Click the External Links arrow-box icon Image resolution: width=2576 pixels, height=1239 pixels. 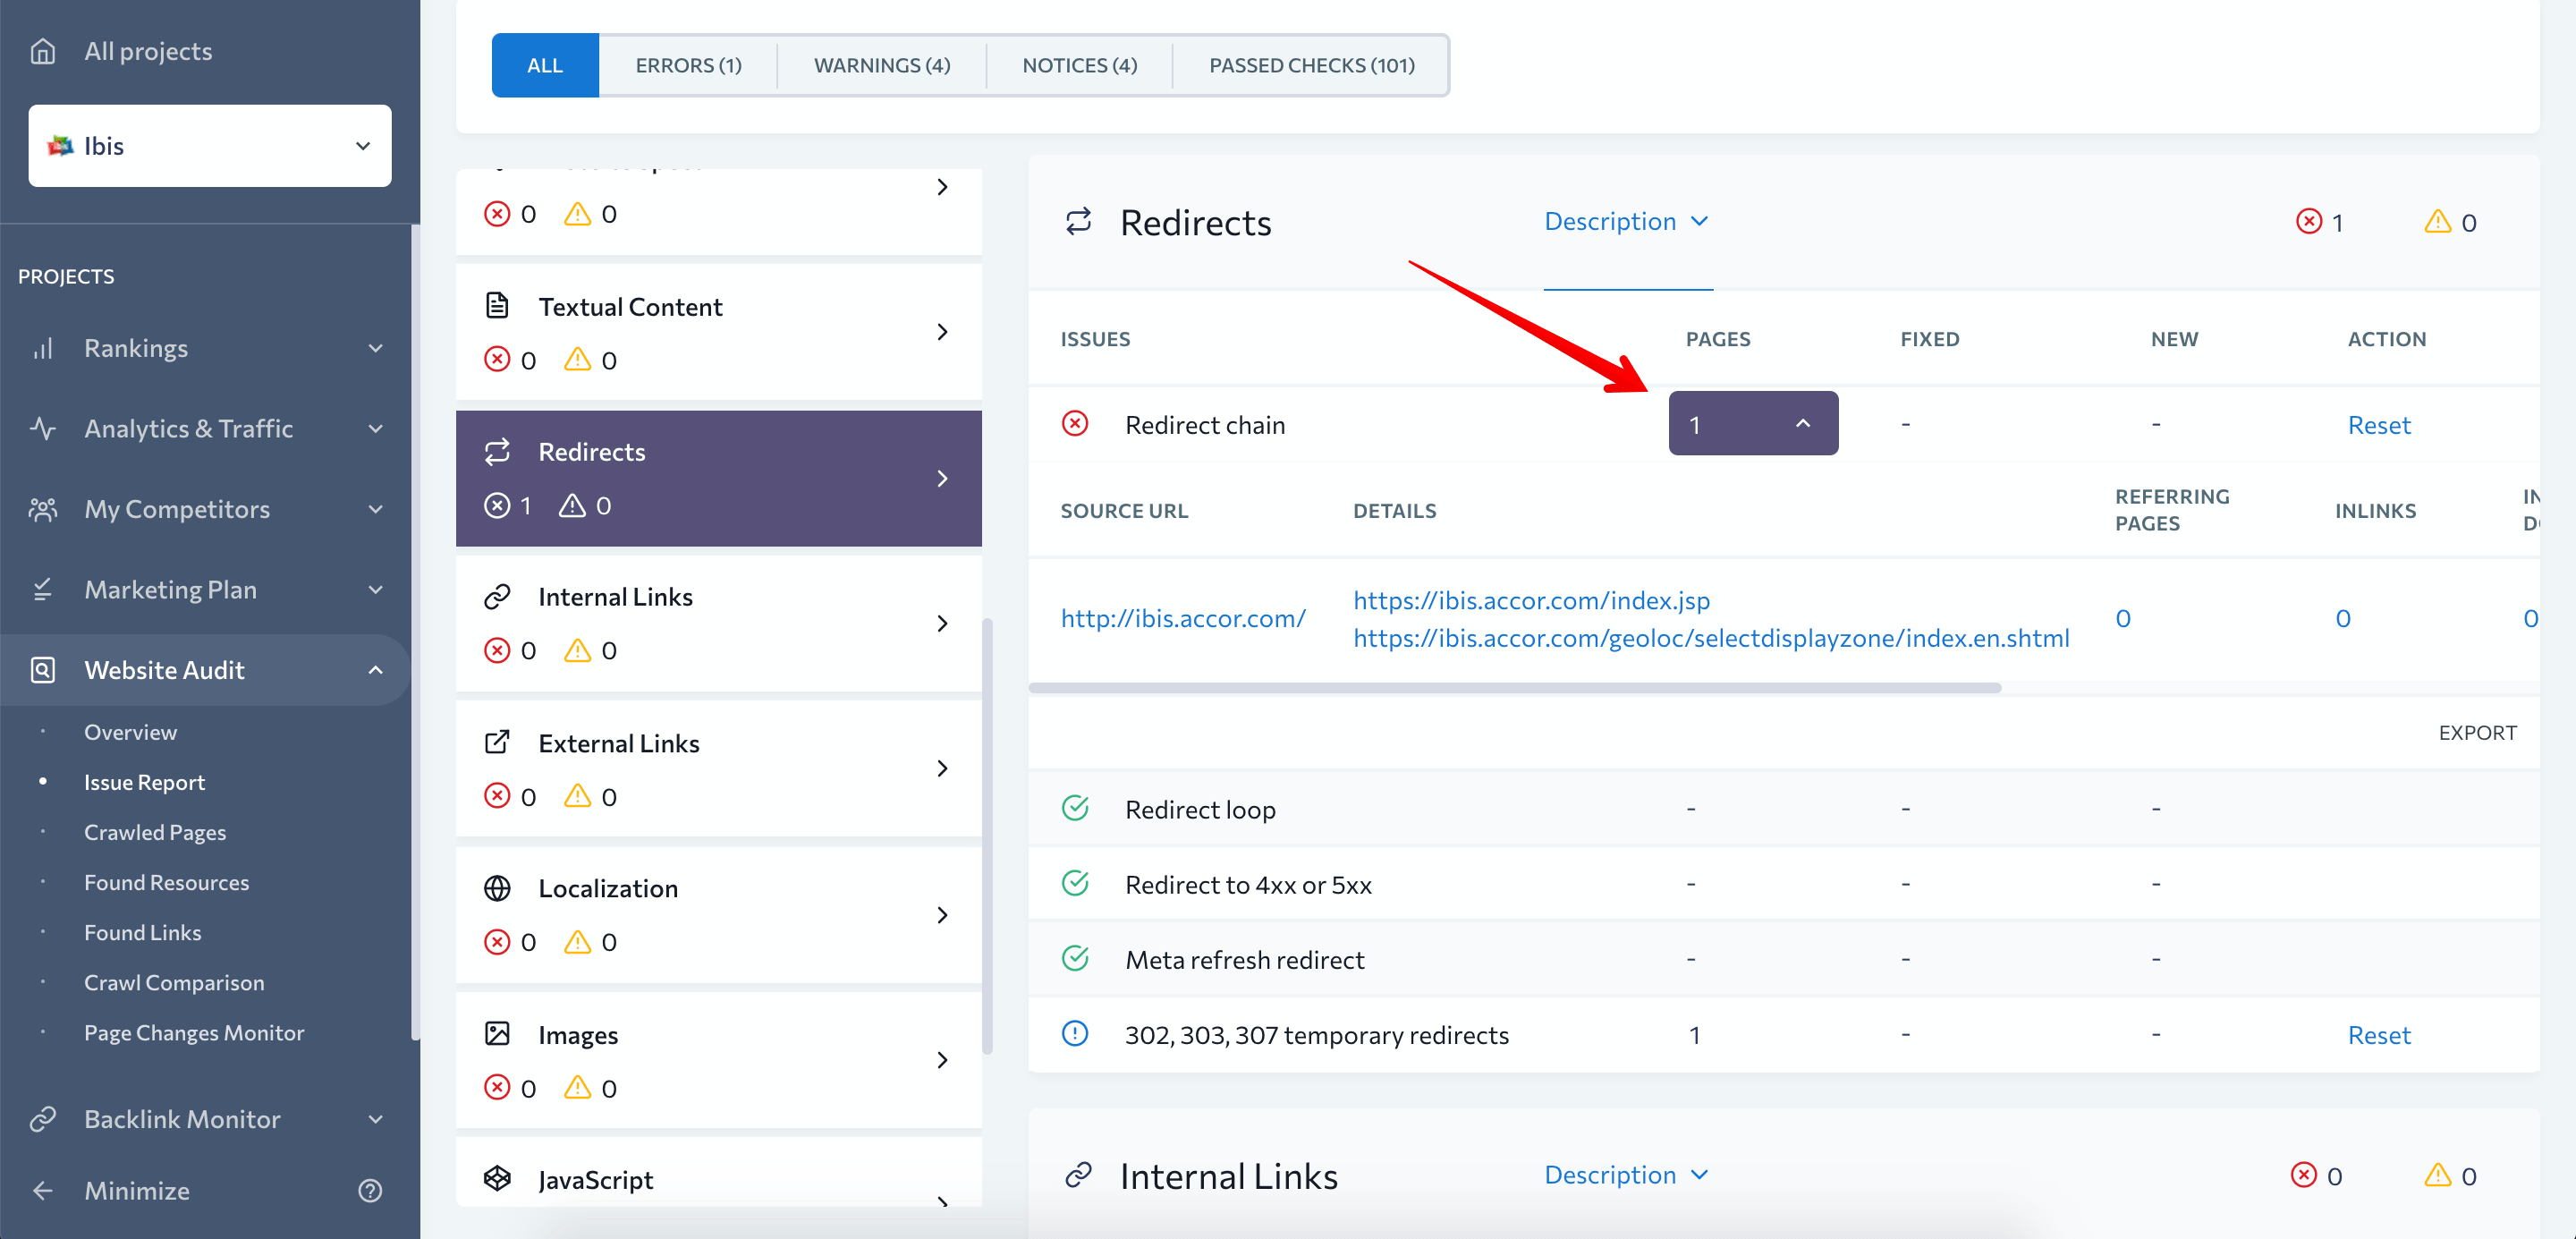click(x=497, y=742)
